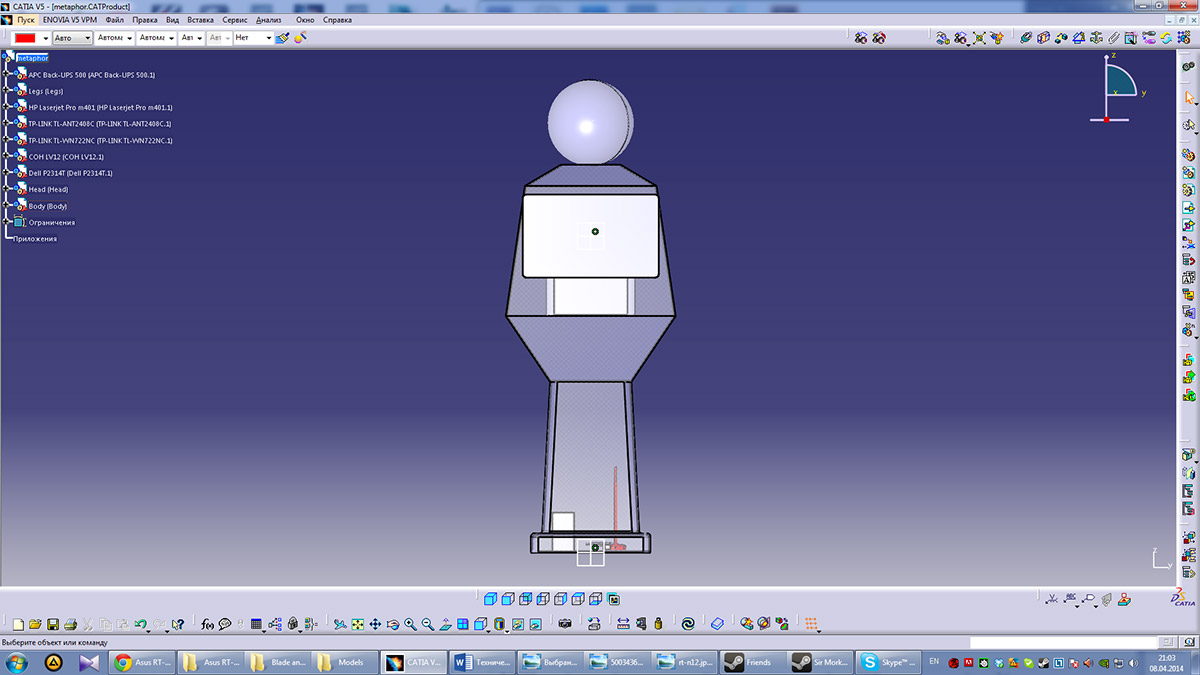This screenshot has height=675, width=1200.
Task: Activate the Pan view tool
Action: pos(375,624)
